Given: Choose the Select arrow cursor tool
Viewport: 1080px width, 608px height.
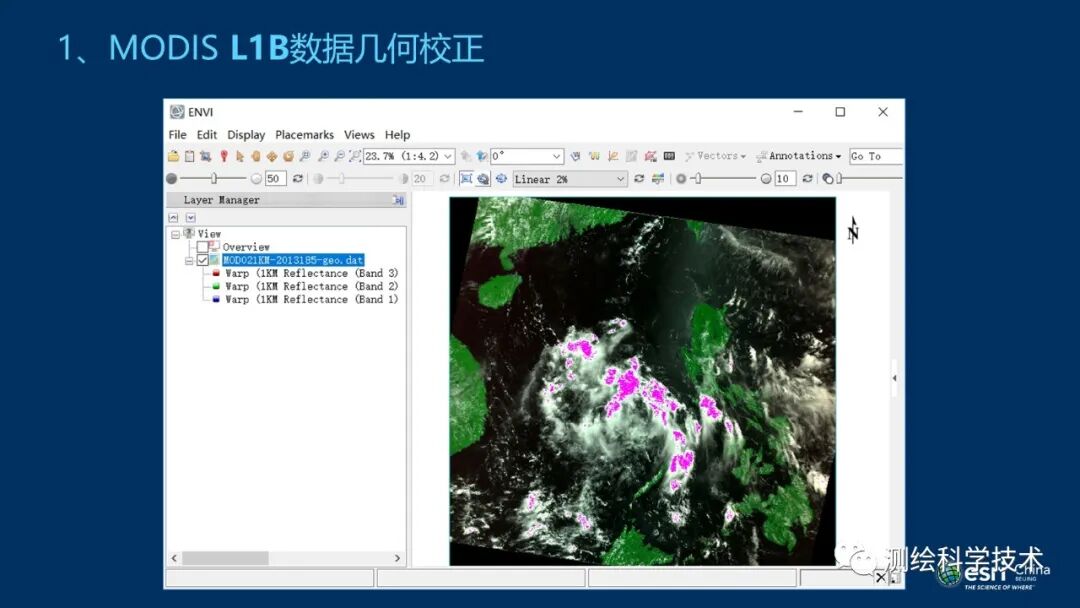Looking at the screenshot, I should (x=240, y=156).
